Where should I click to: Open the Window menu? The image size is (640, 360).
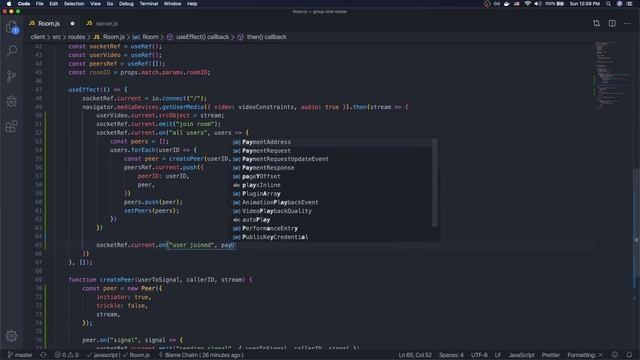tap(172, 4)
